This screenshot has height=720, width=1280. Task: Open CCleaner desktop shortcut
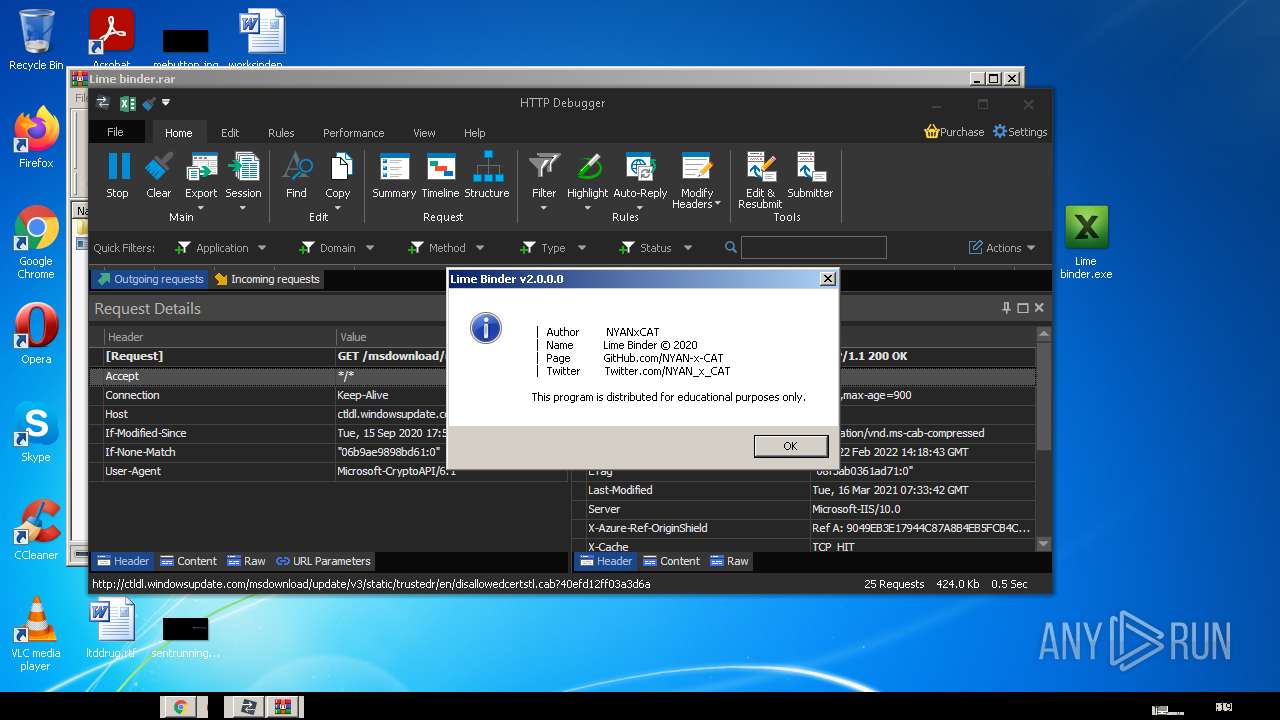point(36,531)
